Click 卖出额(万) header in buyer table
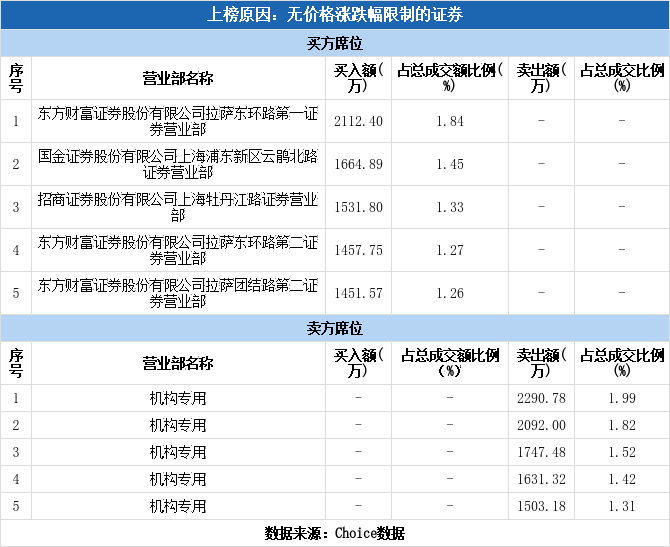 click(541, 78)
